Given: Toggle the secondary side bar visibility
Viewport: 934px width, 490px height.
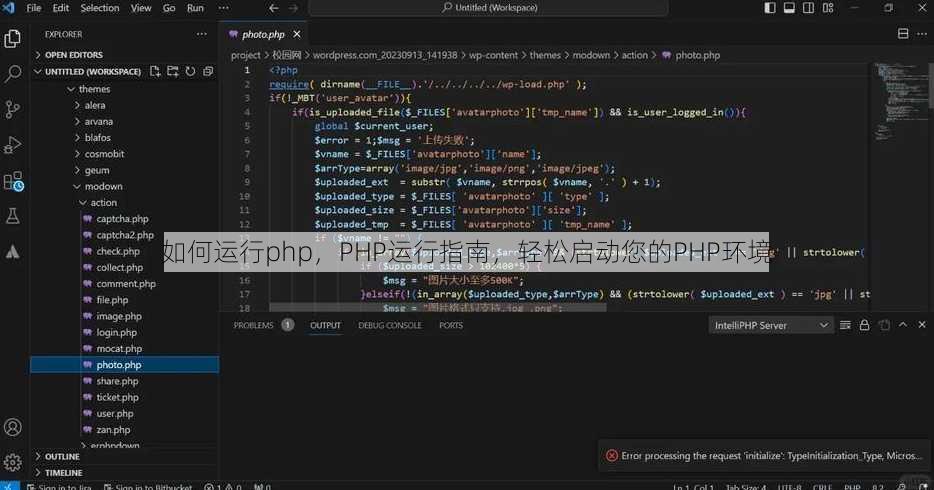Looking at the screenshot, I should point(808,8).
